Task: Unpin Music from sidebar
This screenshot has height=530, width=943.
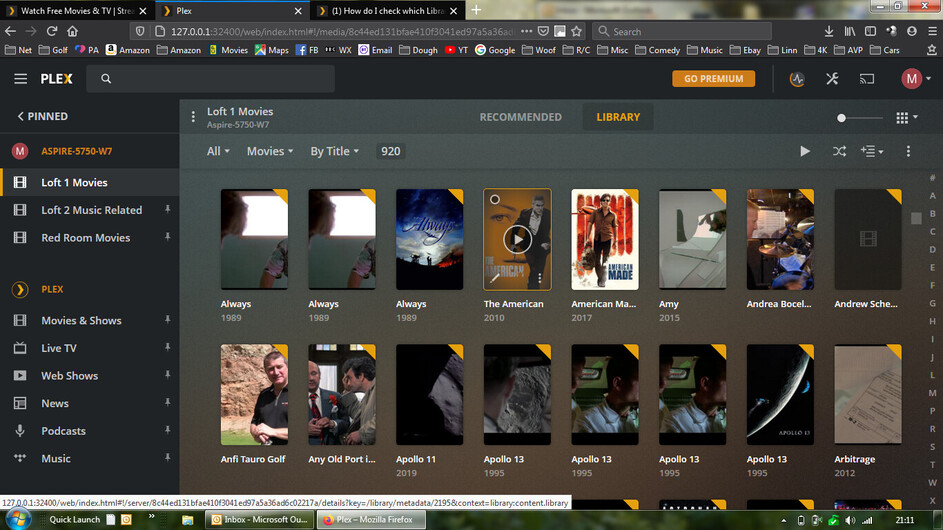Action: tap(168, 458)
